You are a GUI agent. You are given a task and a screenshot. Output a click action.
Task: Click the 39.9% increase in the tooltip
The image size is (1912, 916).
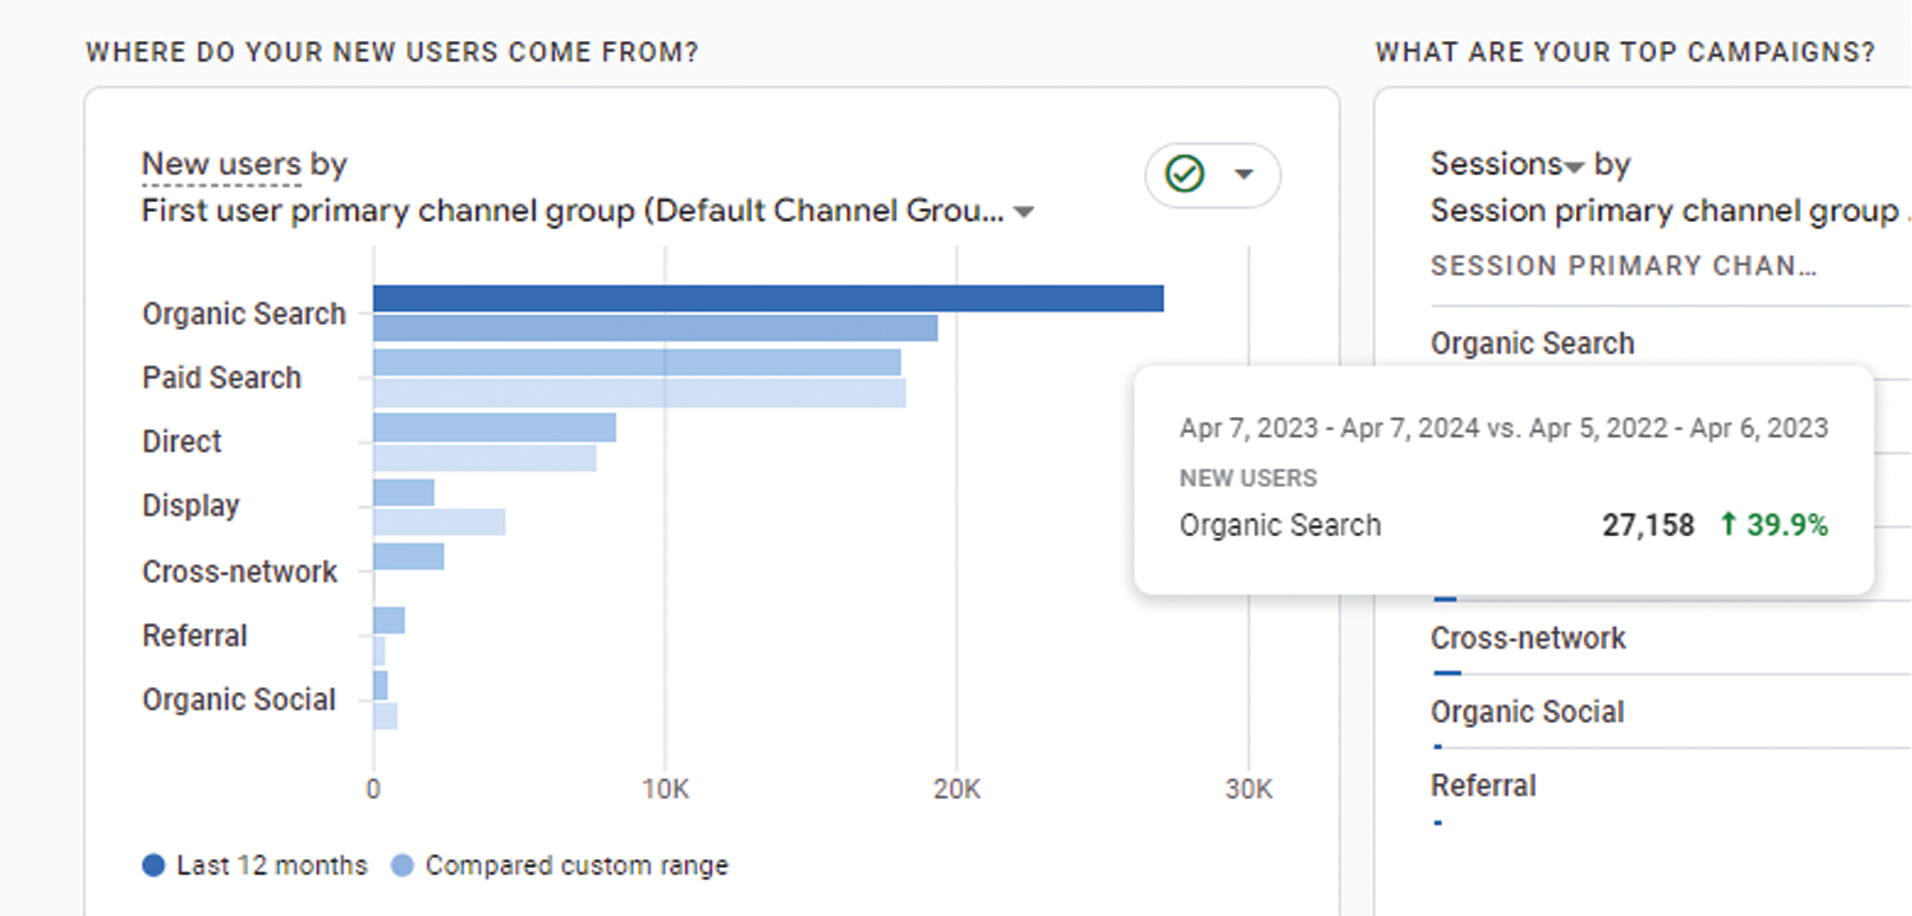coord(1774,525)
